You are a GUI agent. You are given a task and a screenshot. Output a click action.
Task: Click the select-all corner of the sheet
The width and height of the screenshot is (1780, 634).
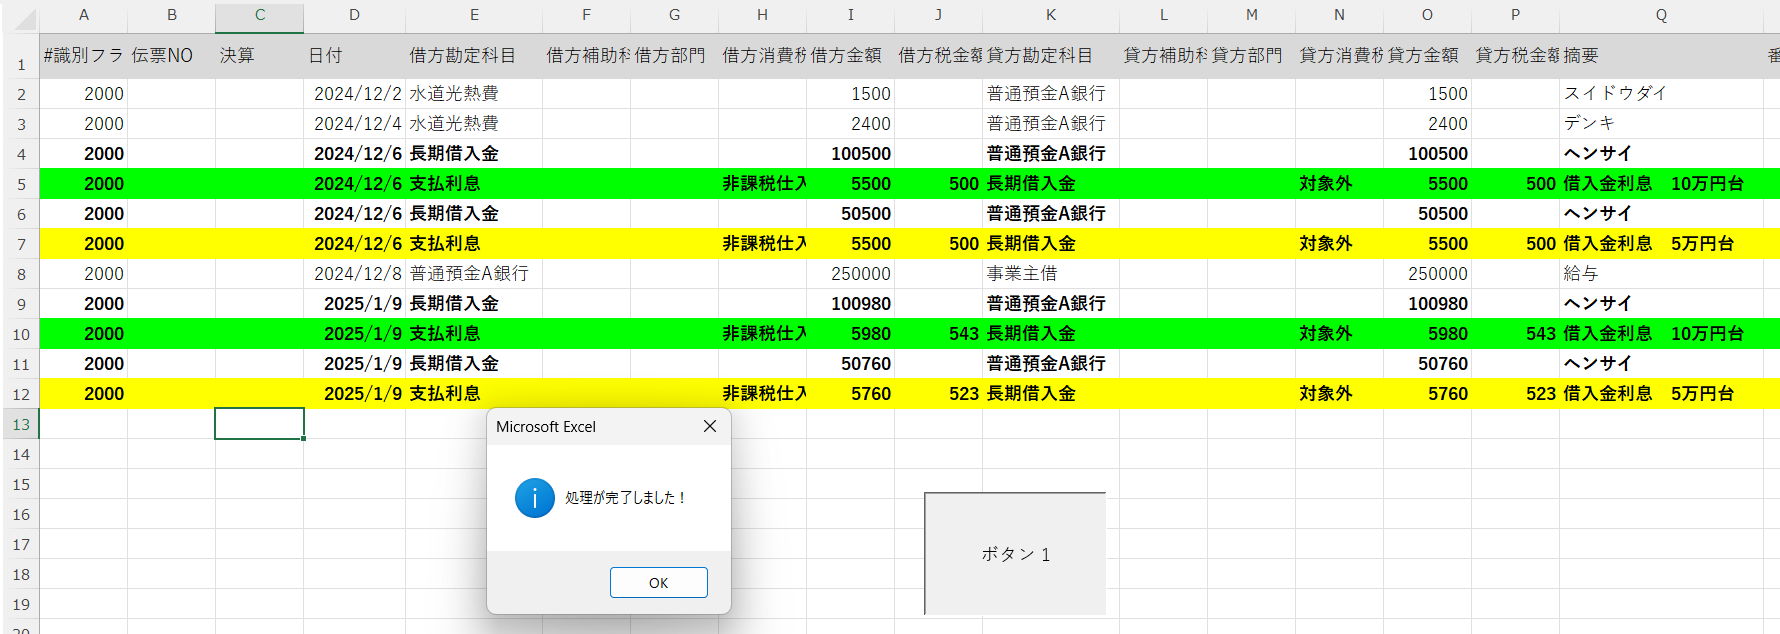coord(21,16)
